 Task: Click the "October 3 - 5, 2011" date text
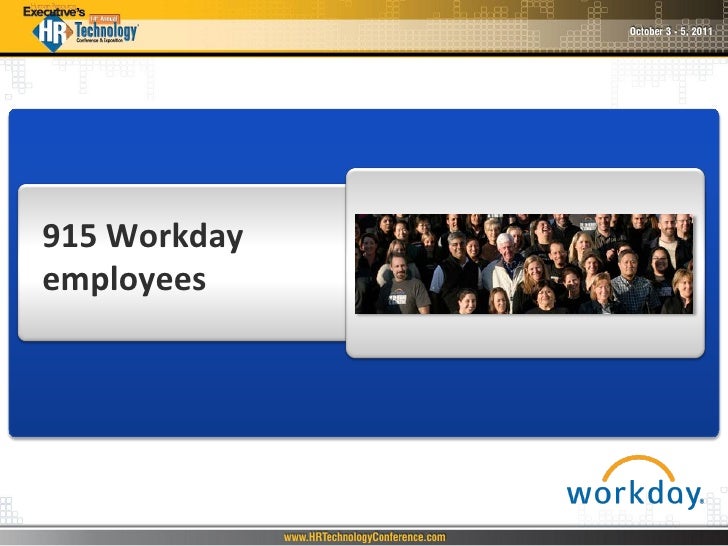[x=671, y=31]
